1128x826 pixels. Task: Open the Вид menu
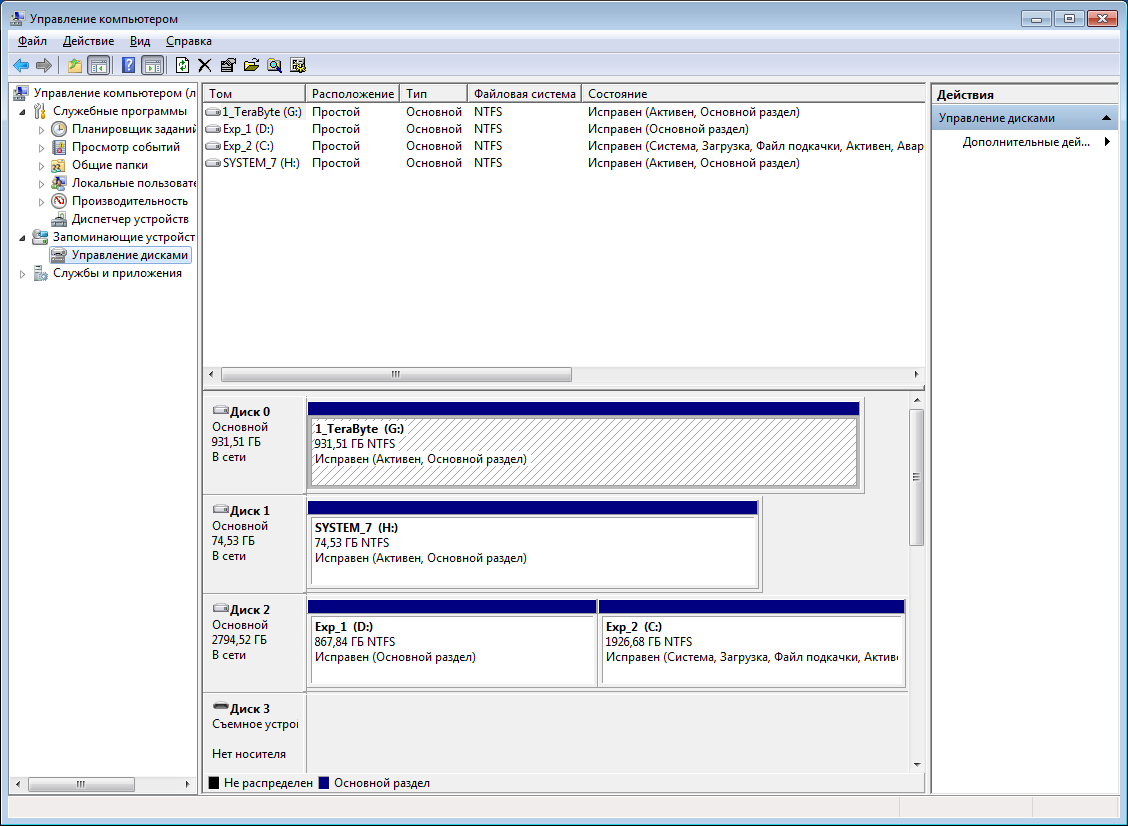(x=140, y=41)
